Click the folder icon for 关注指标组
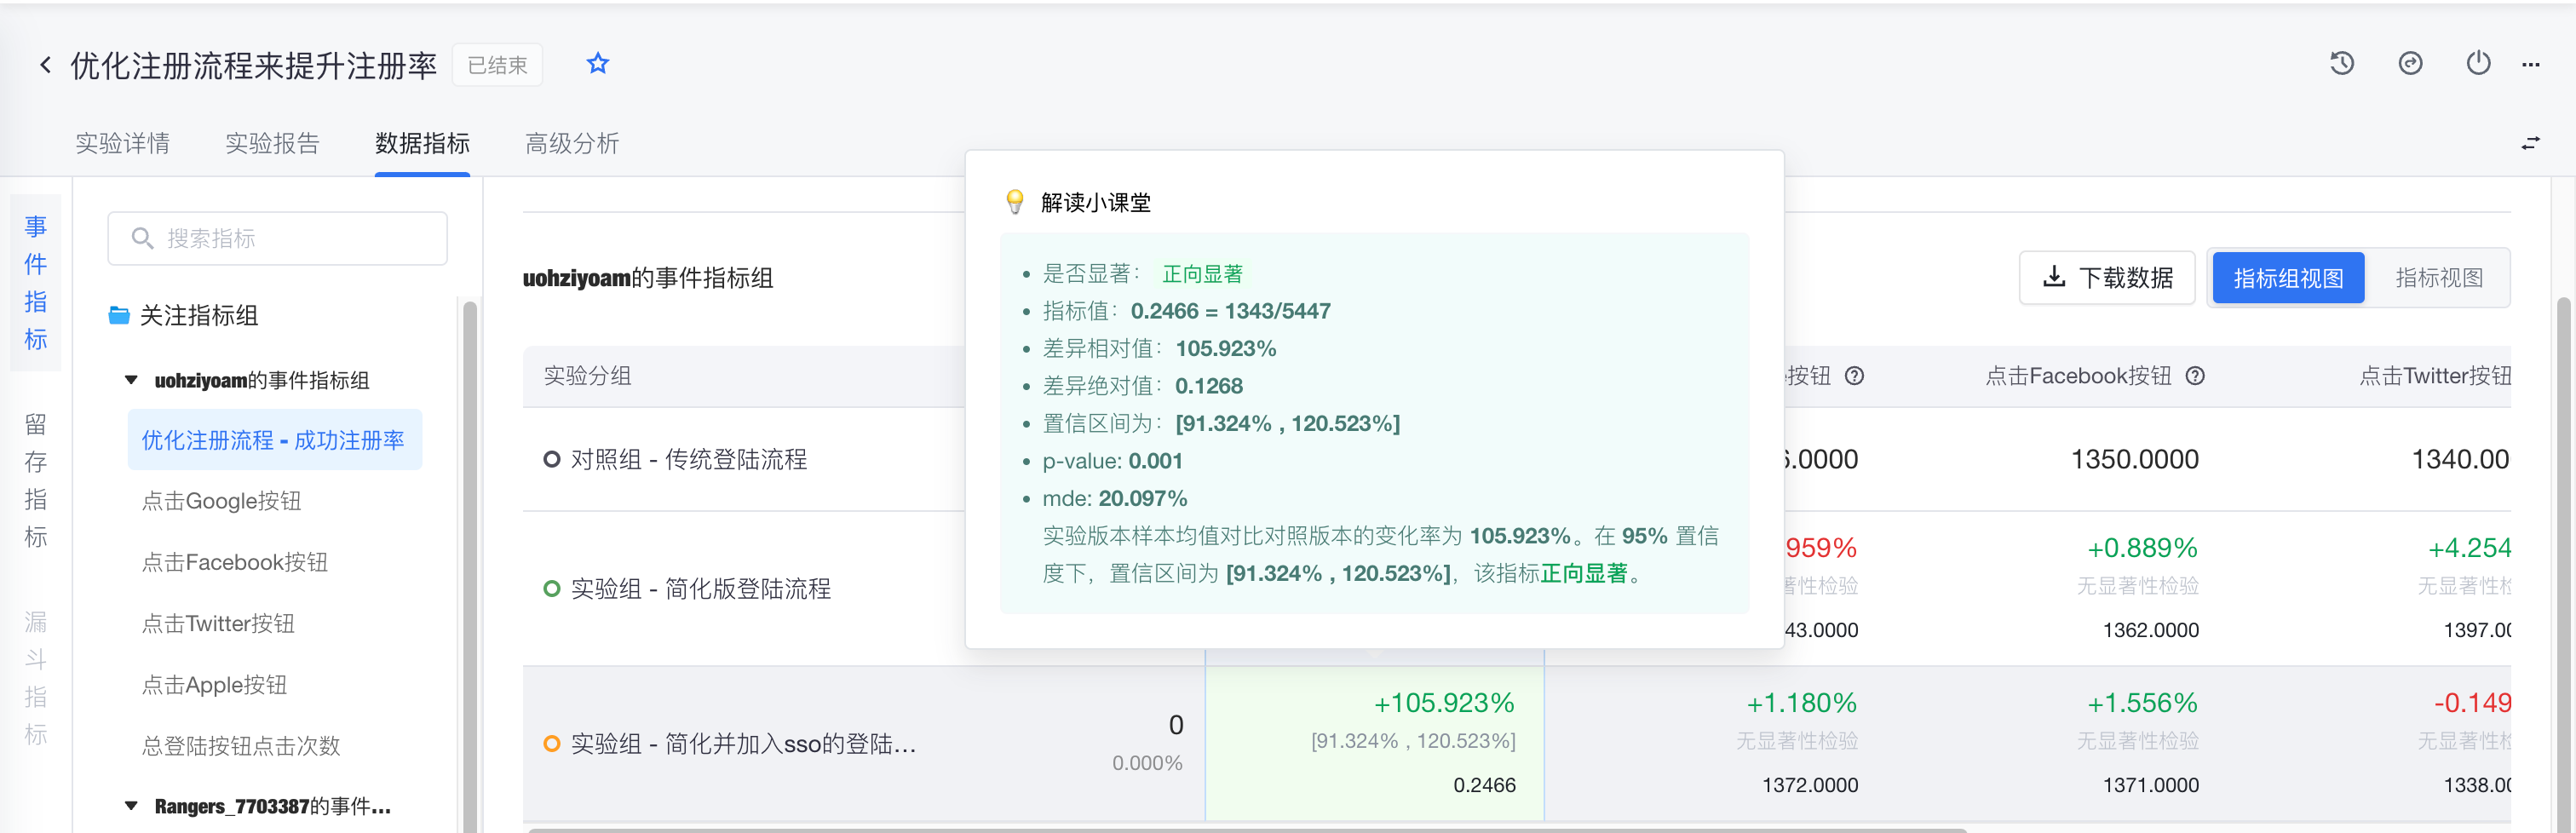The width and height of the screenshot is (2576, 833). point(119,316)
